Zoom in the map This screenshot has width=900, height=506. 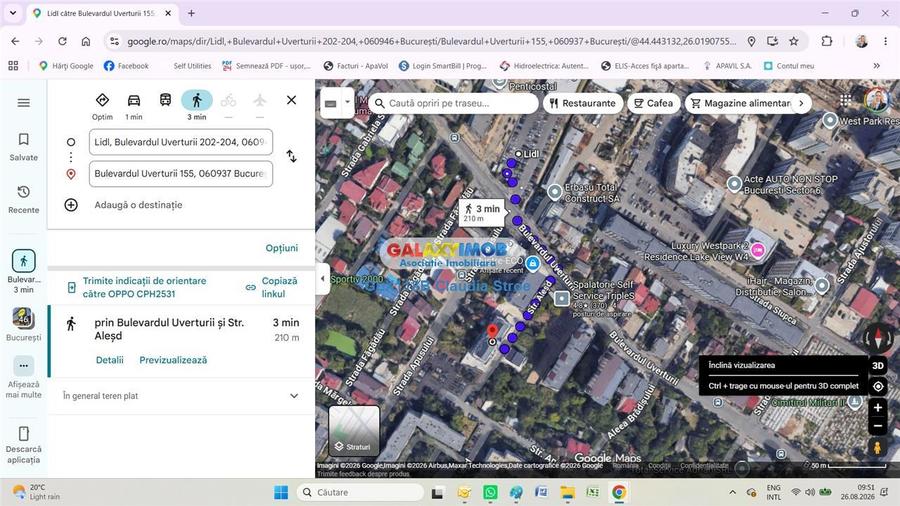pyautogui.click(x=878, y=408)
